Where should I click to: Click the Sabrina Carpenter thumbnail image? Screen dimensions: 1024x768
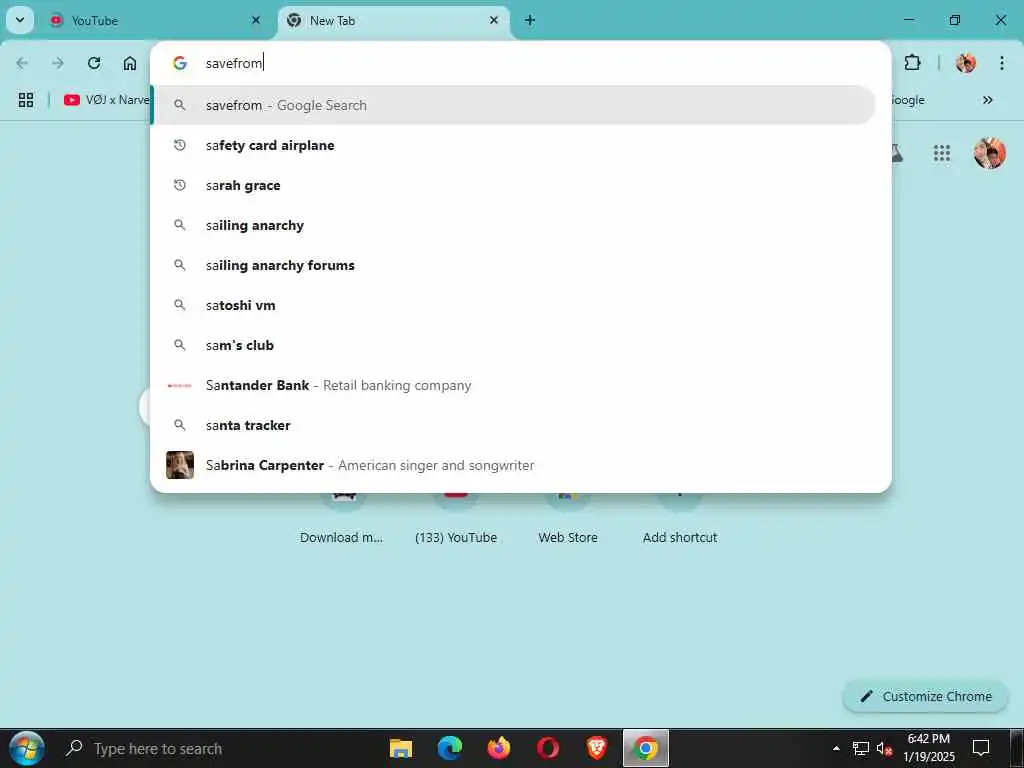coord(180,465)
